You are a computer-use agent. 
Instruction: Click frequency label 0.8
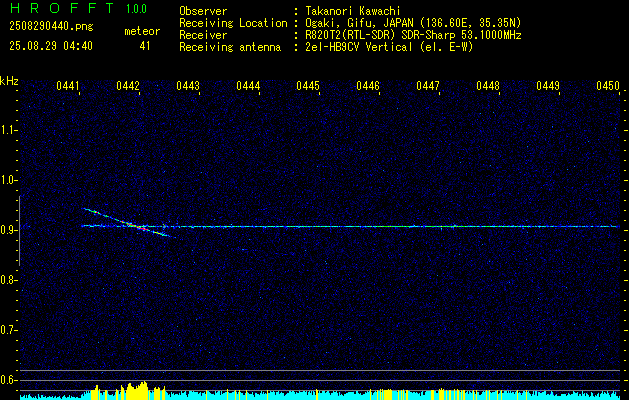click(x=7, y=280)
